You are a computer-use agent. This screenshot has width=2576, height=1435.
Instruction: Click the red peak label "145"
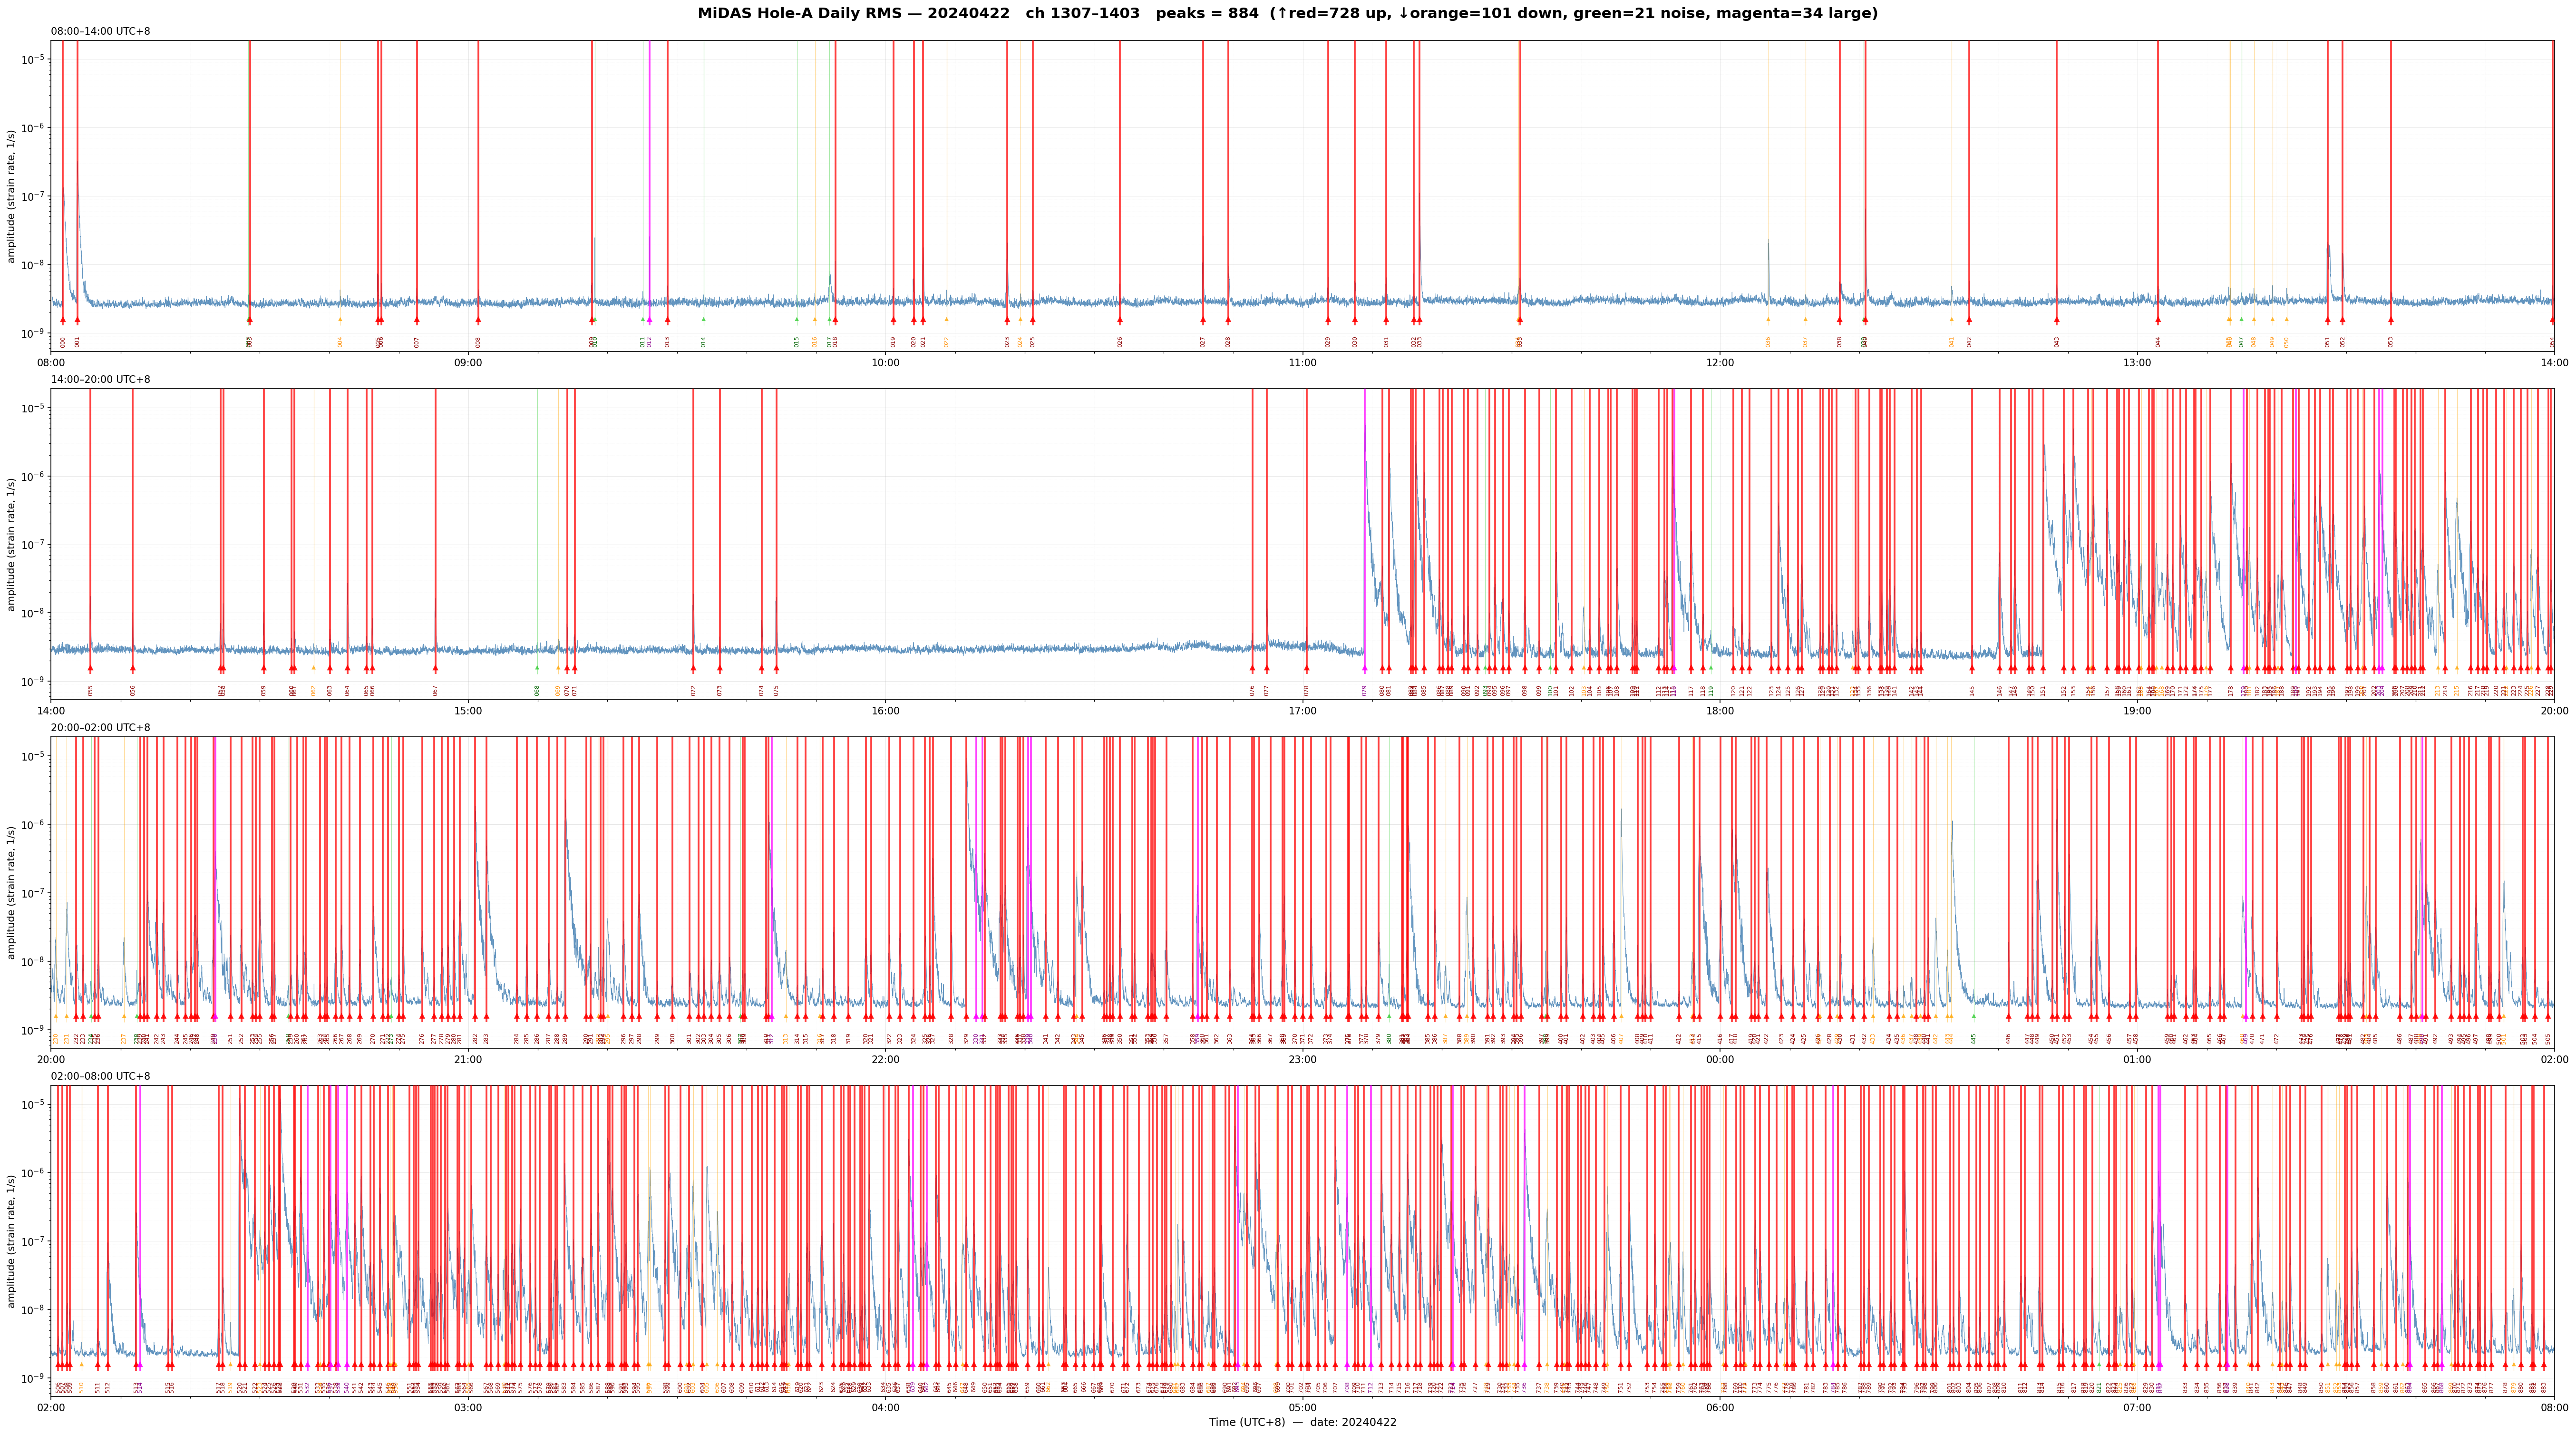tap(1972, 690)
